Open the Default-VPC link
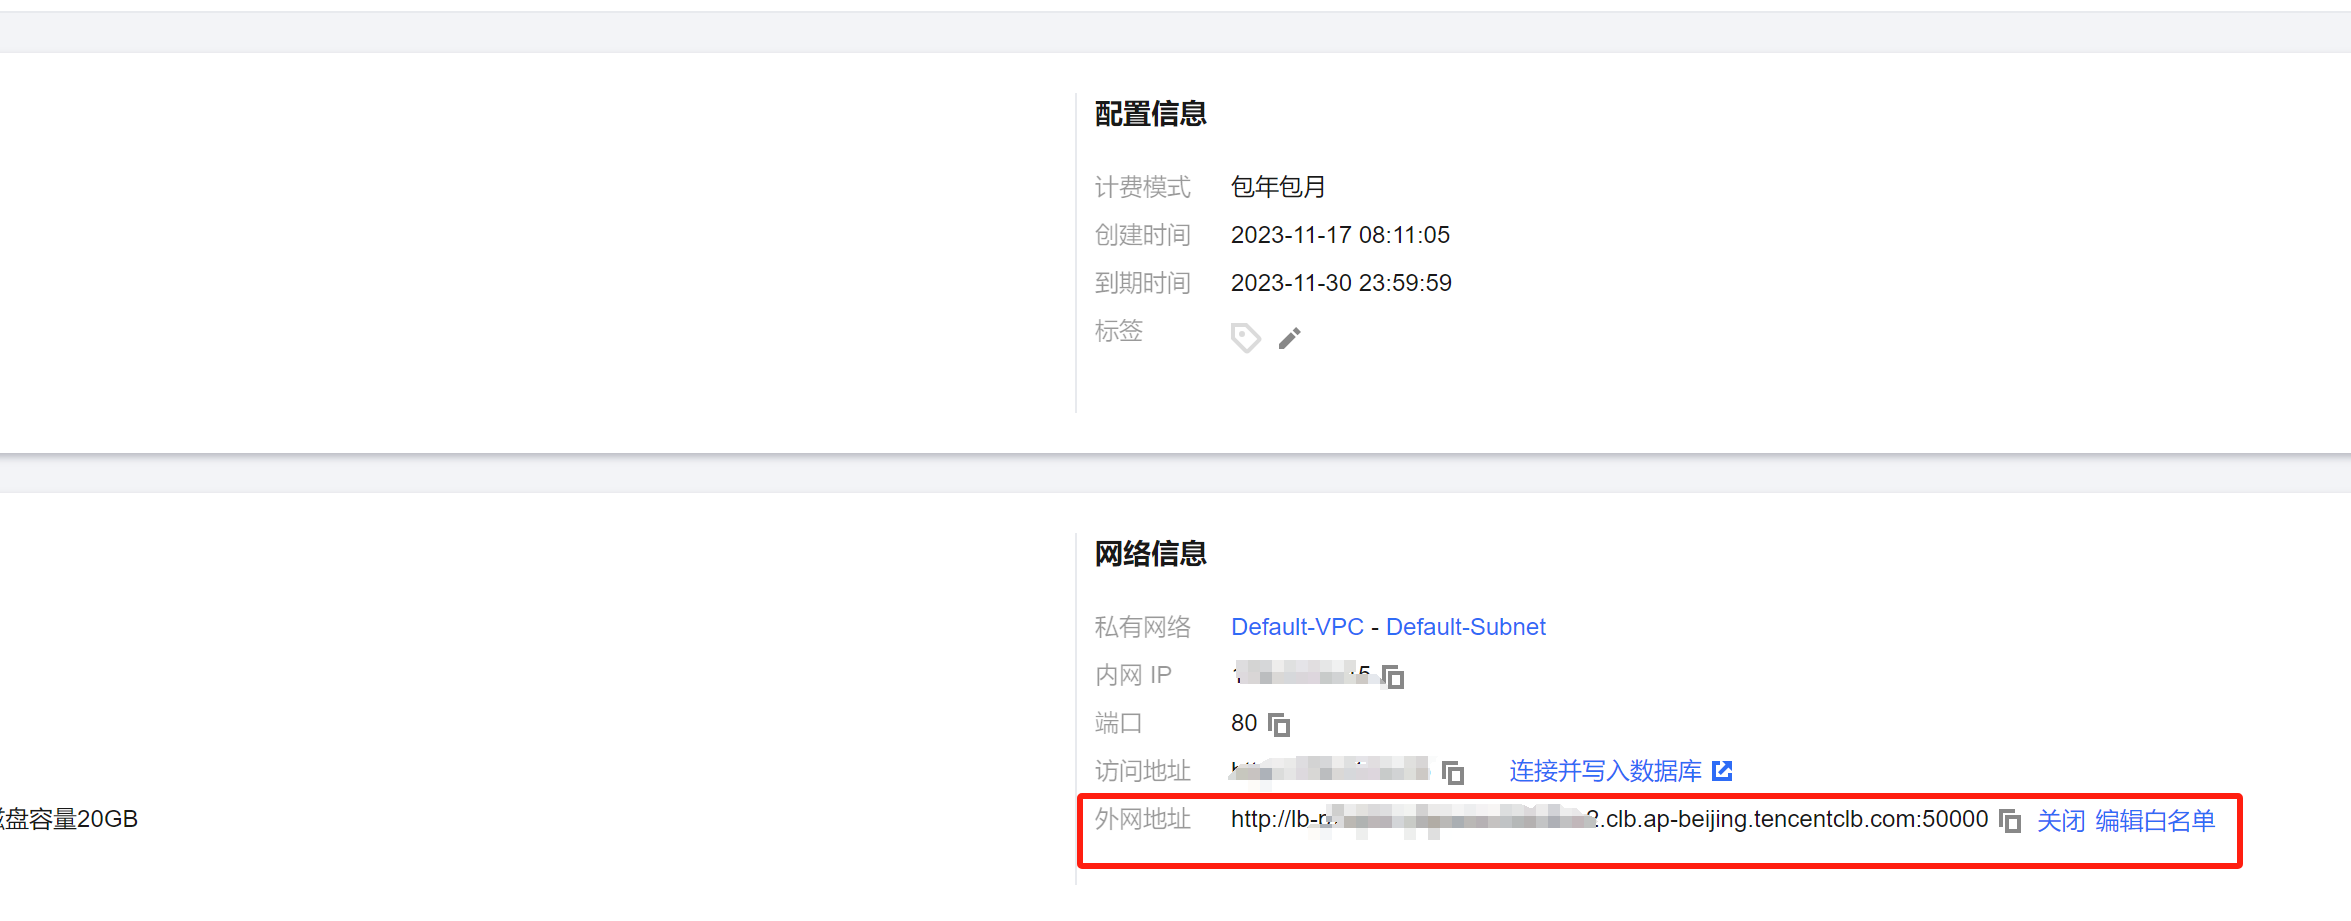2351x921 pixels. point(1297,627)
